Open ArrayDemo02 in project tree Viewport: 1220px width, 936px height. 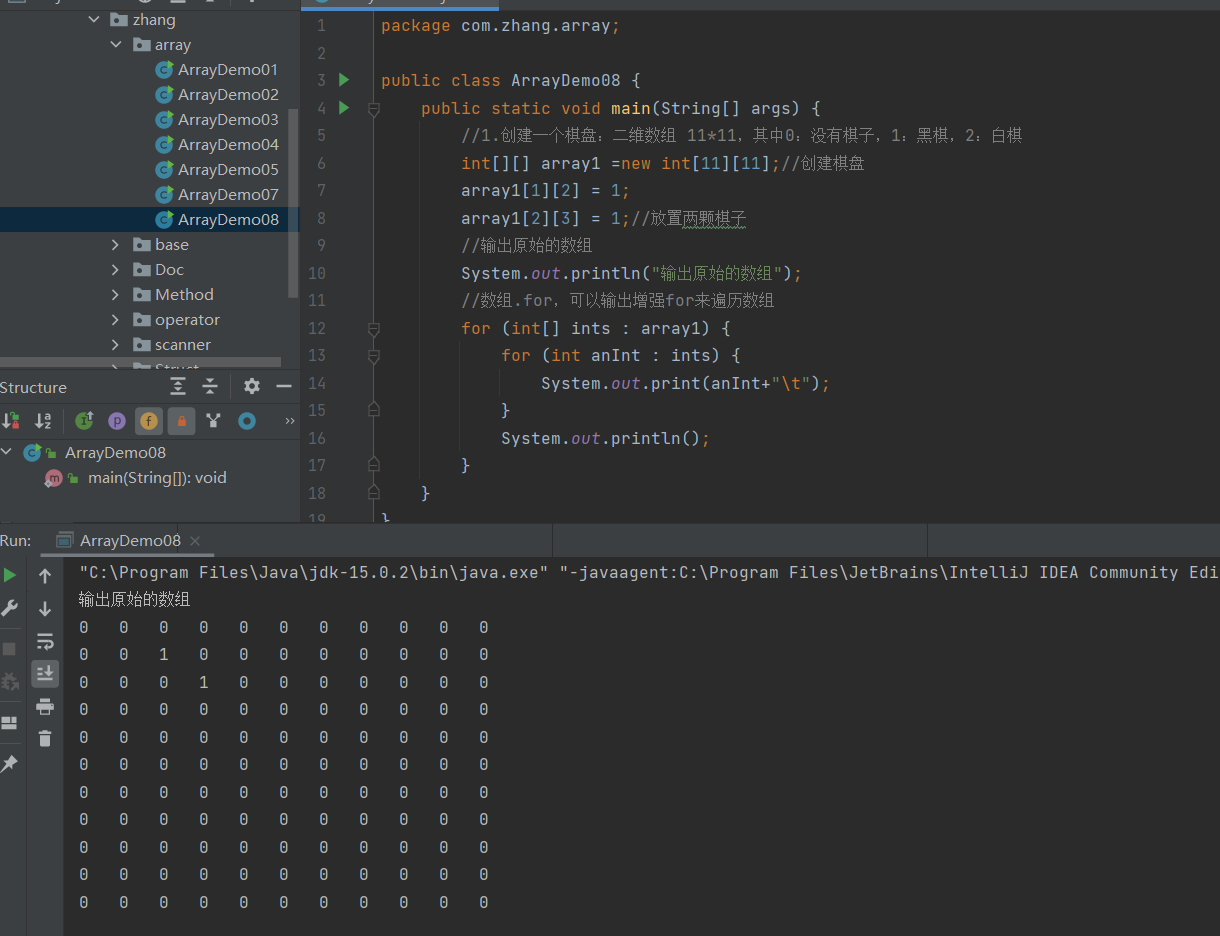point(228,95)
